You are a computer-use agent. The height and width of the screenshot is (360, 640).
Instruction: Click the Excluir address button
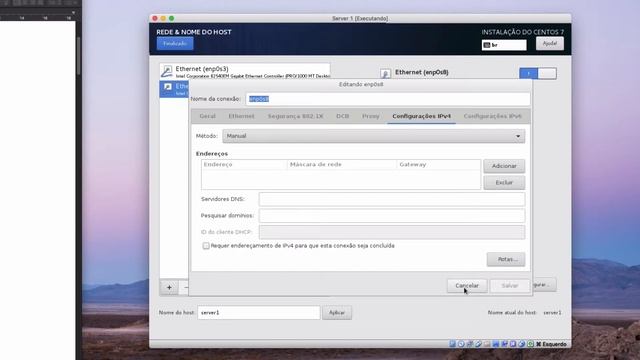click(x=504, y=182)
